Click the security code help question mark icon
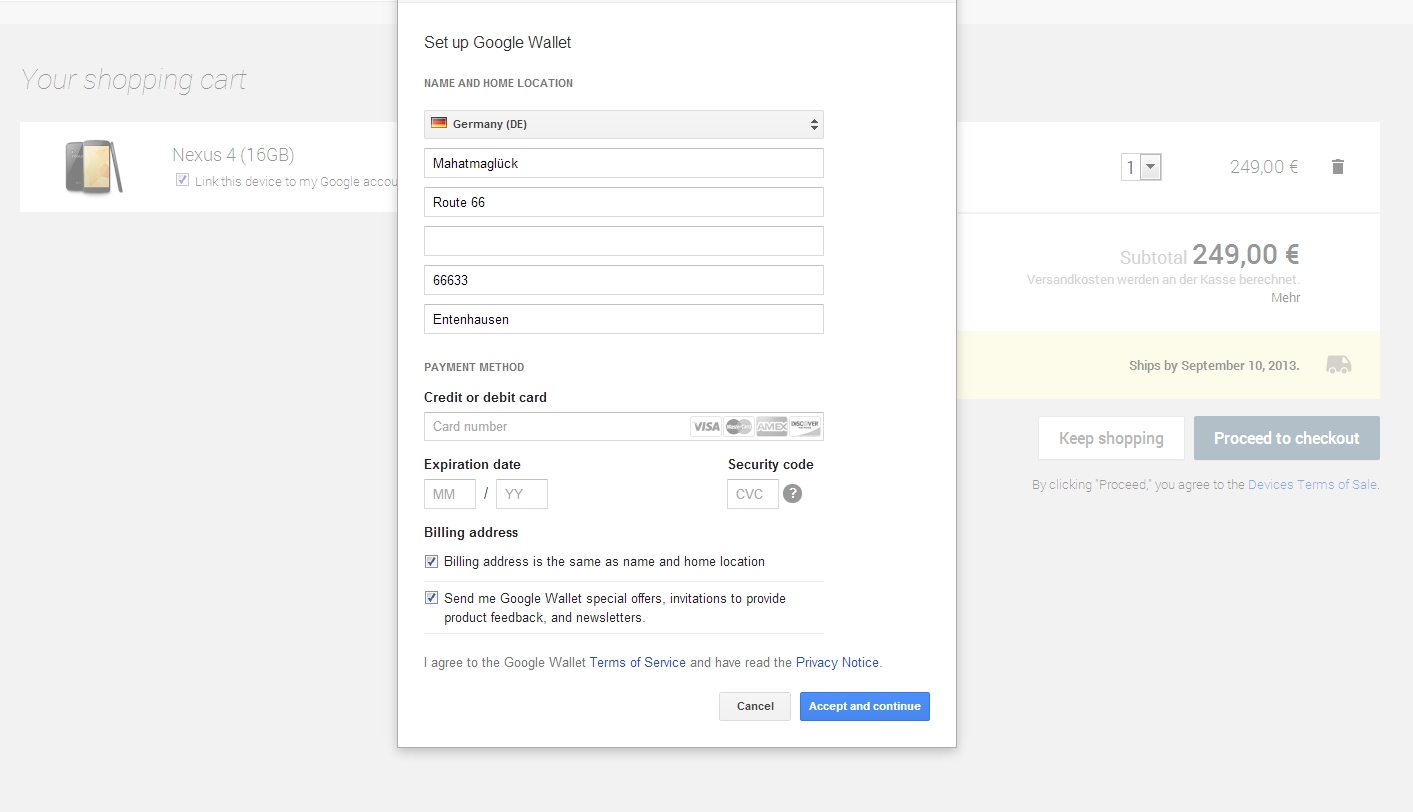This screenshot has width=1413, height=812. point(792,494)
